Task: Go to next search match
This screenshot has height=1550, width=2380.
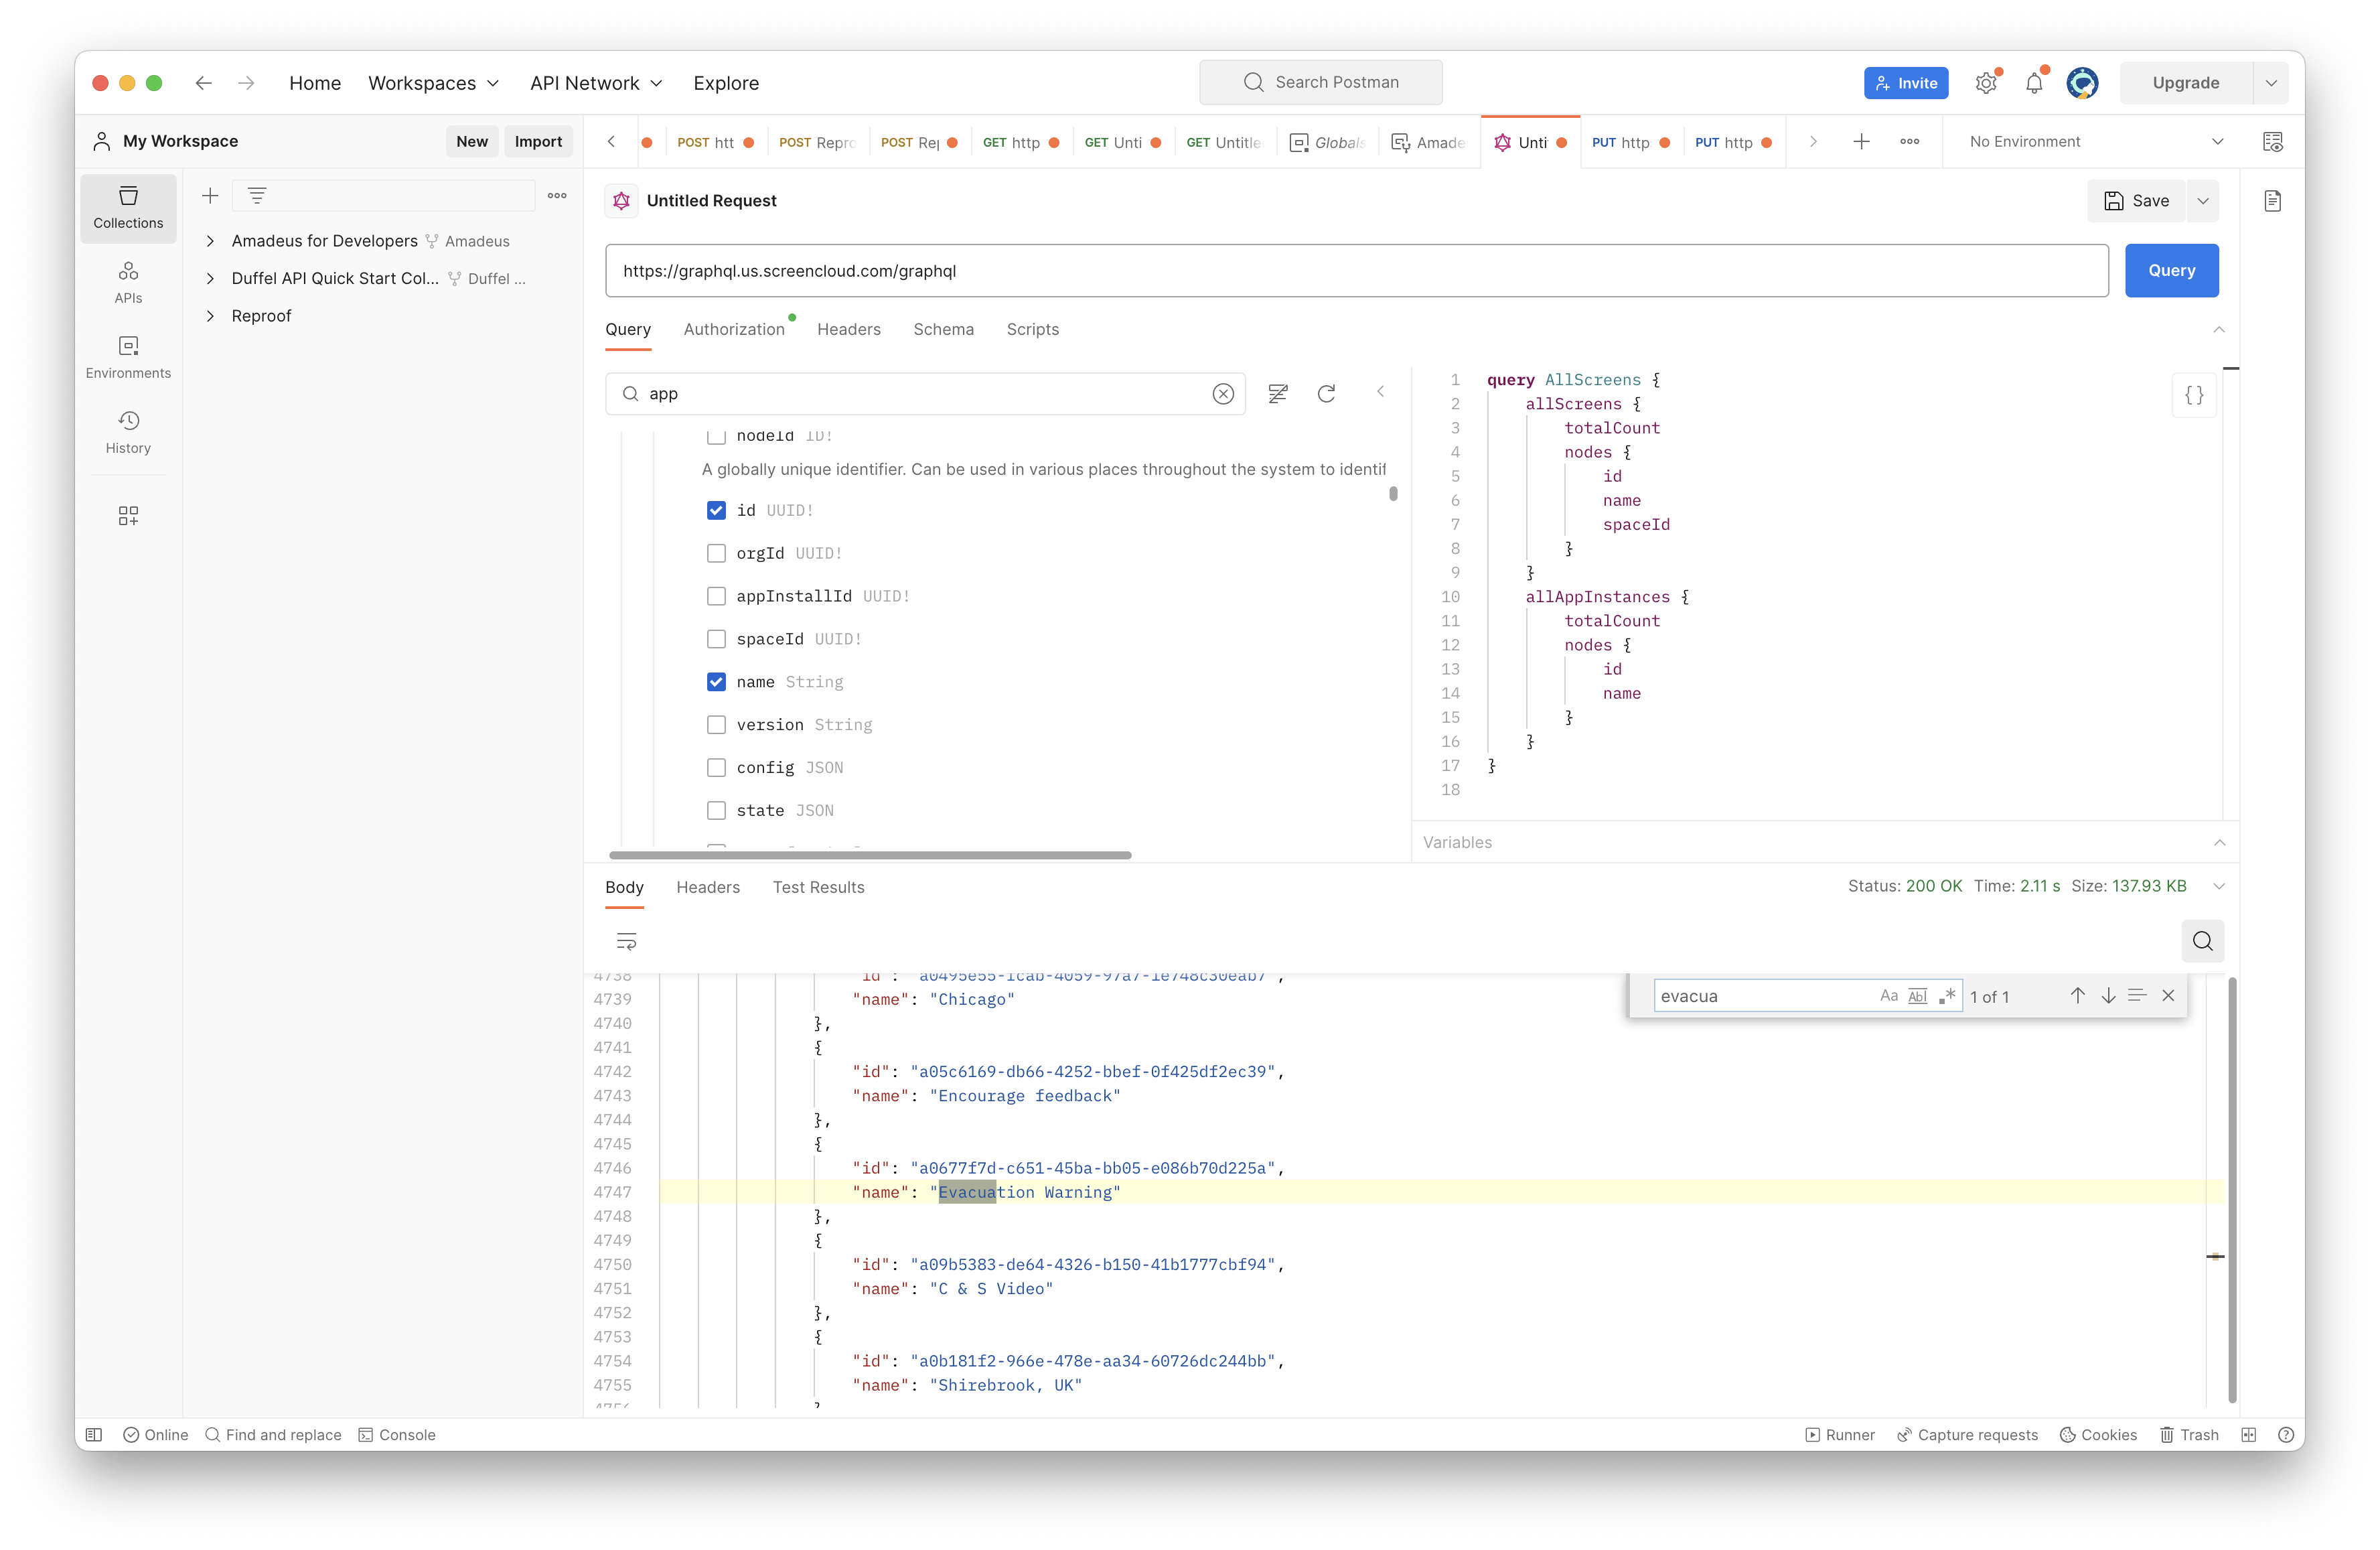Action: [2108, 996]
